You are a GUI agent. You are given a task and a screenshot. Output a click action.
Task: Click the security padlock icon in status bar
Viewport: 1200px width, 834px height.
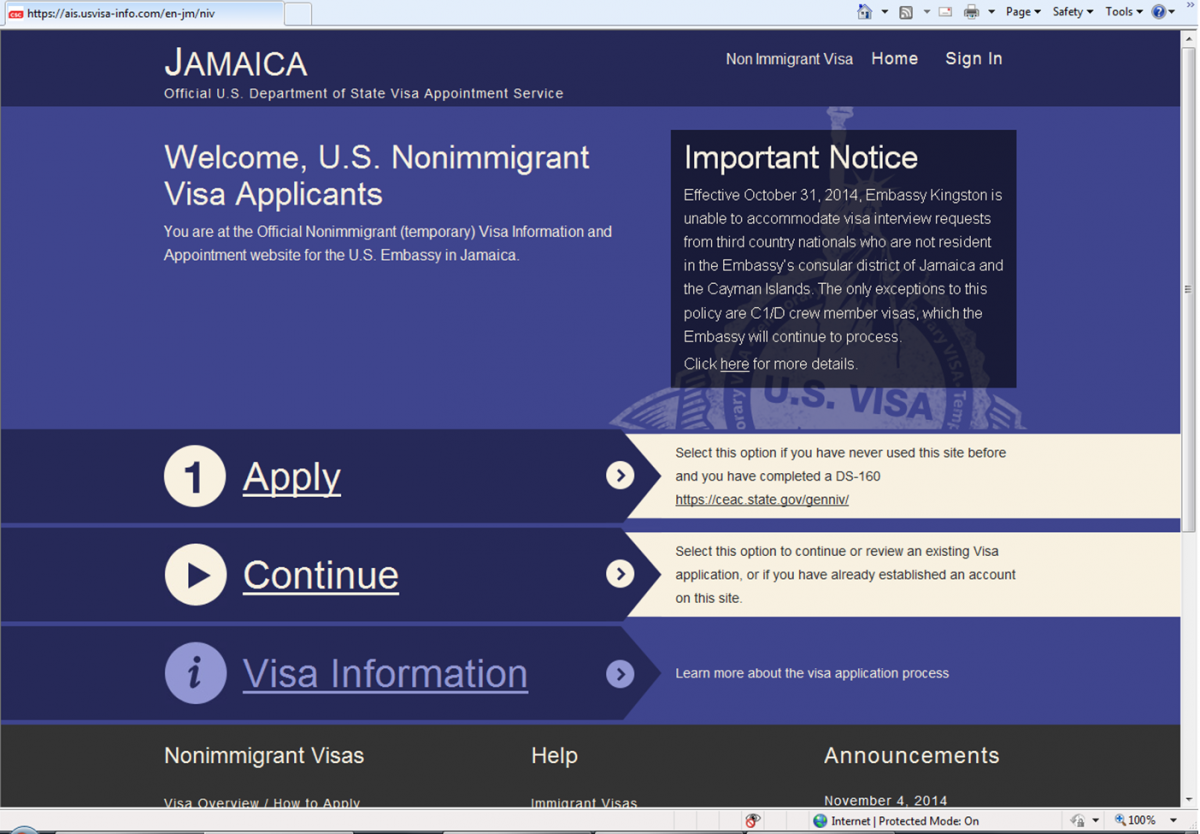pos(1077,821)
